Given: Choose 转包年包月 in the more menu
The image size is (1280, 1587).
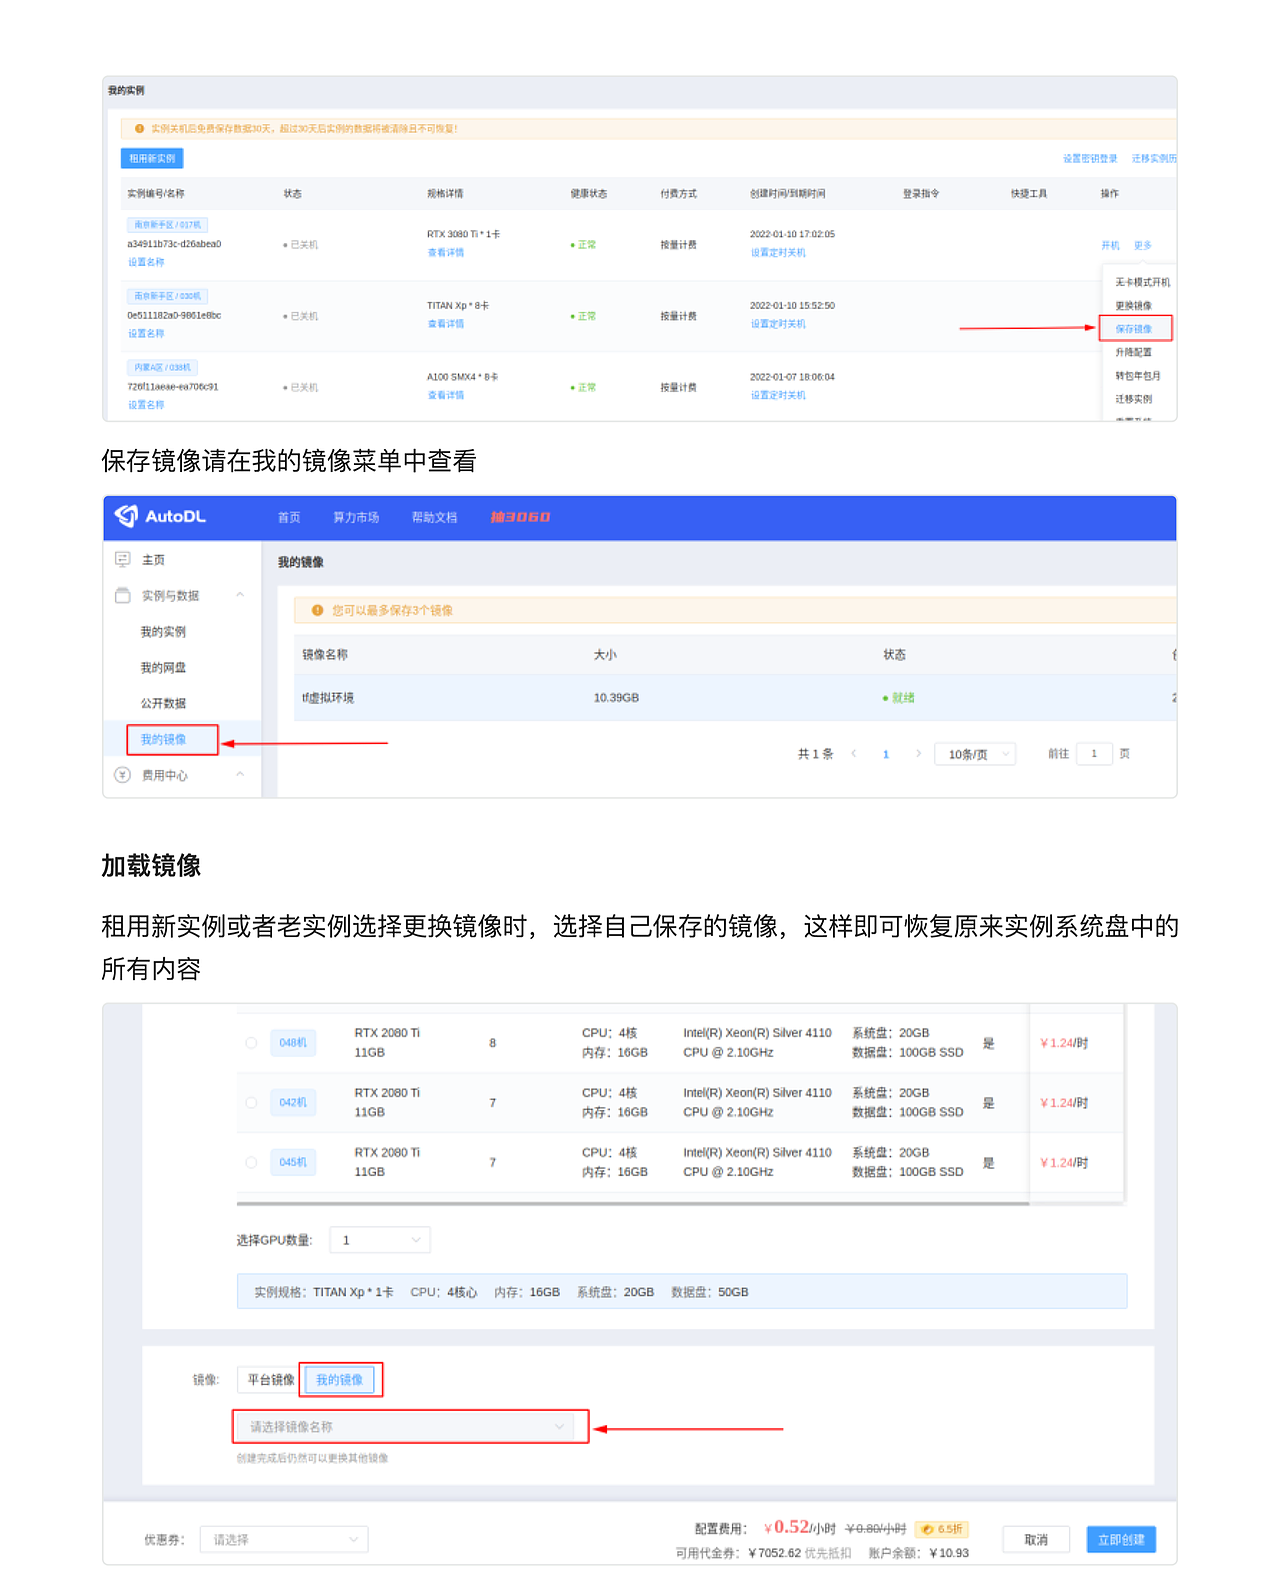Looking at the screenshot, I should click(1138, 376).
